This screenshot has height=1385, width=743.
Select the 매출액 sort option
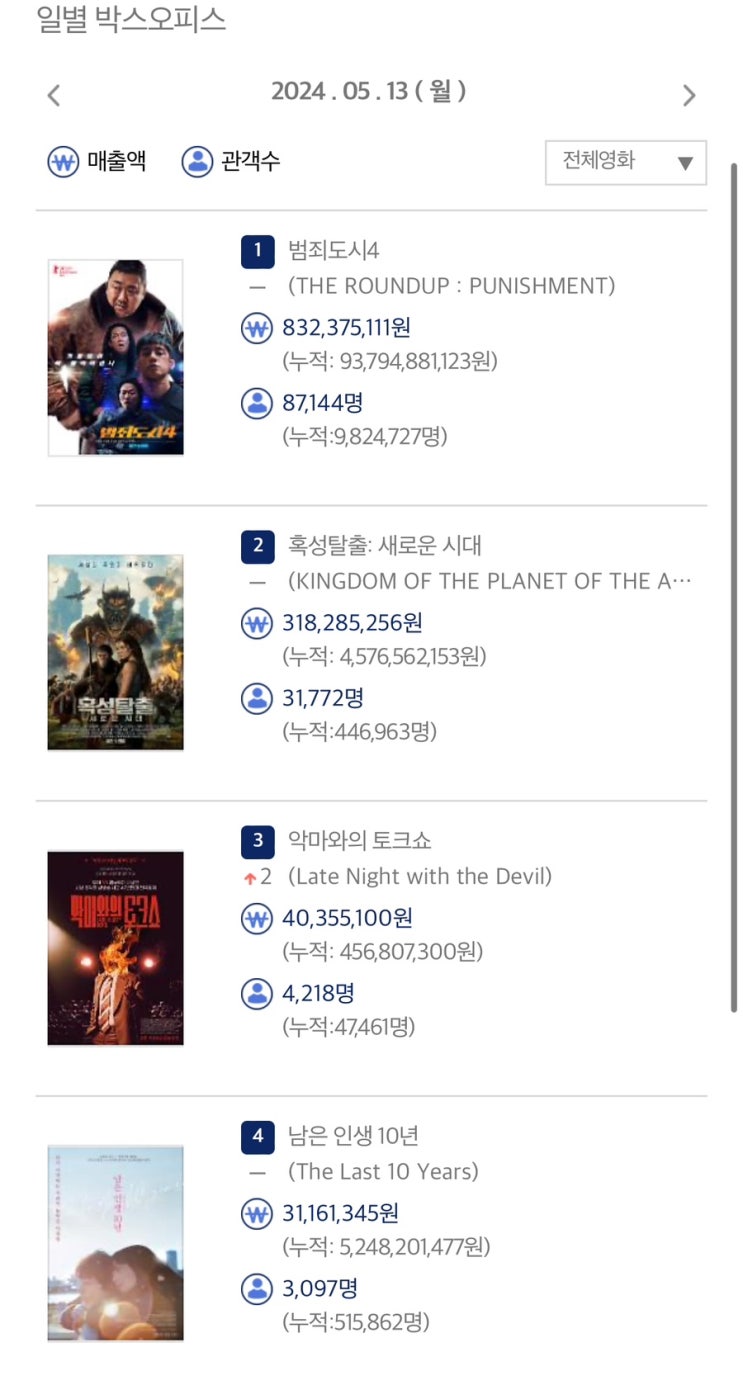pos(116,162)
